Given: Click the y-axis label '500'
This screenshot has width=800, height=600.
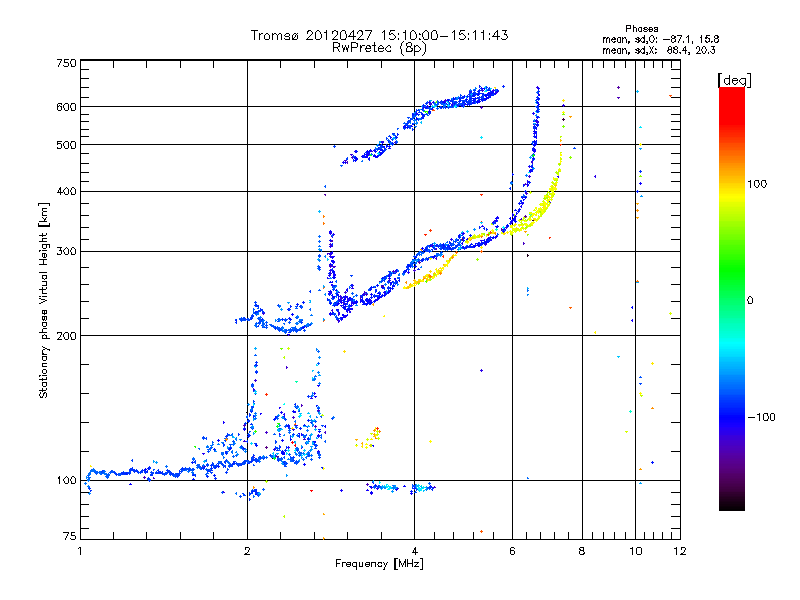Looking at the screenshot, I should 66,145.
